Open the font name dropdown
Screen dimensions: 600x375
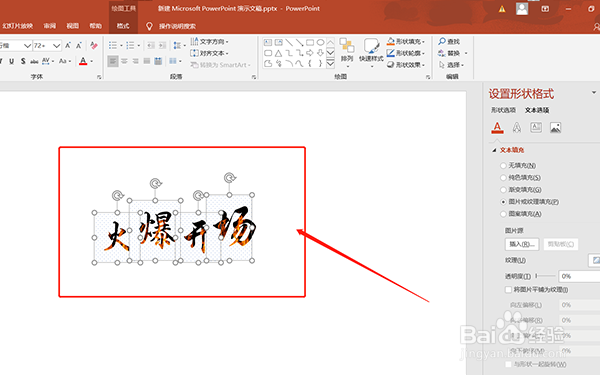[x=27, y=46]
